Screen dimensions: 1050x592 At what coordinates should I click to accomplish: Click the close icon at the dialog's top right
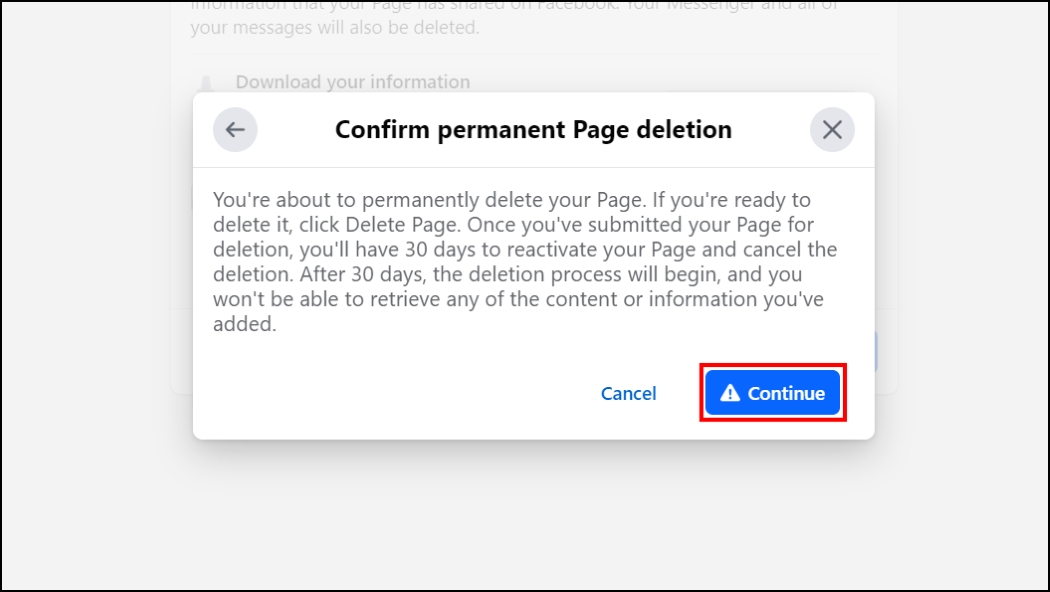831,129
